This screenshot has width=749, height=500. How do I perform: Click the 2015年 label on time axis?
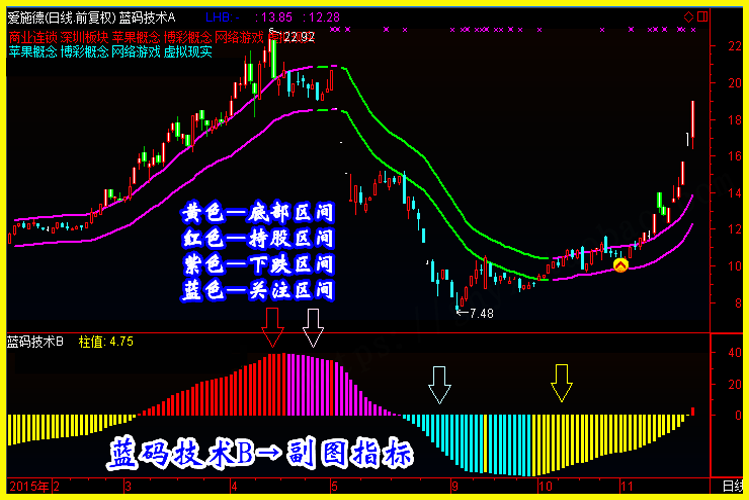pyautogui.click(x=30, y=487)
